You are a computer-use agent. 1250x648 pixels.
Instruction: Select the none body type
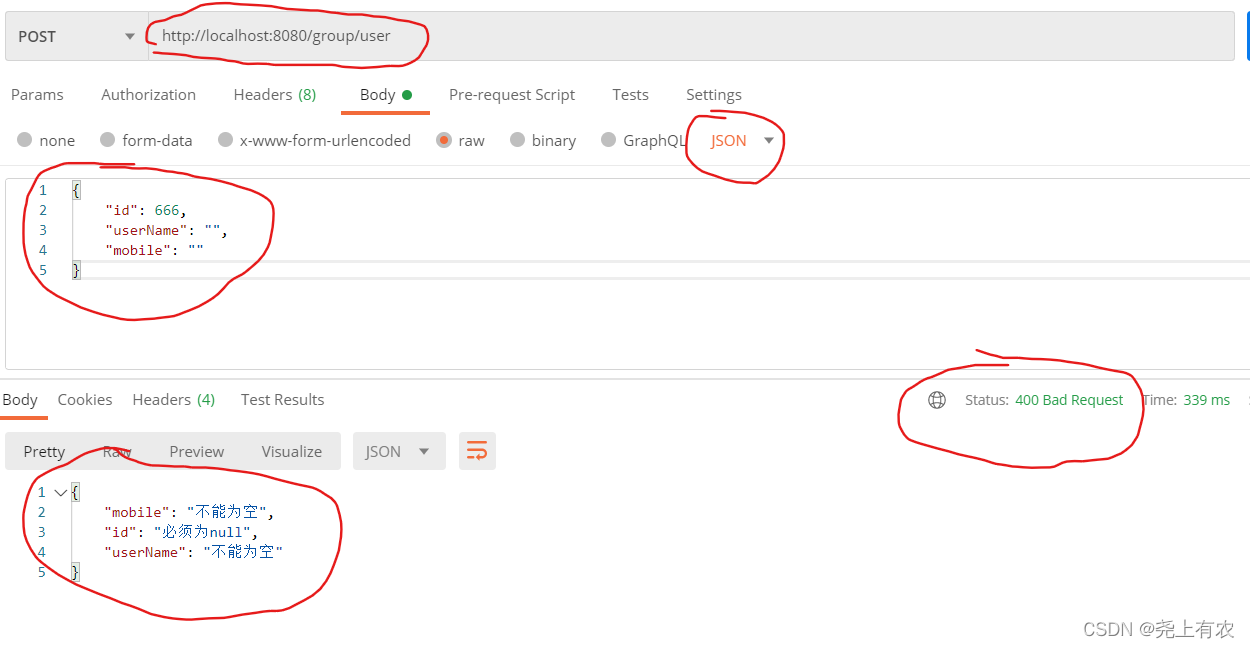46,140
